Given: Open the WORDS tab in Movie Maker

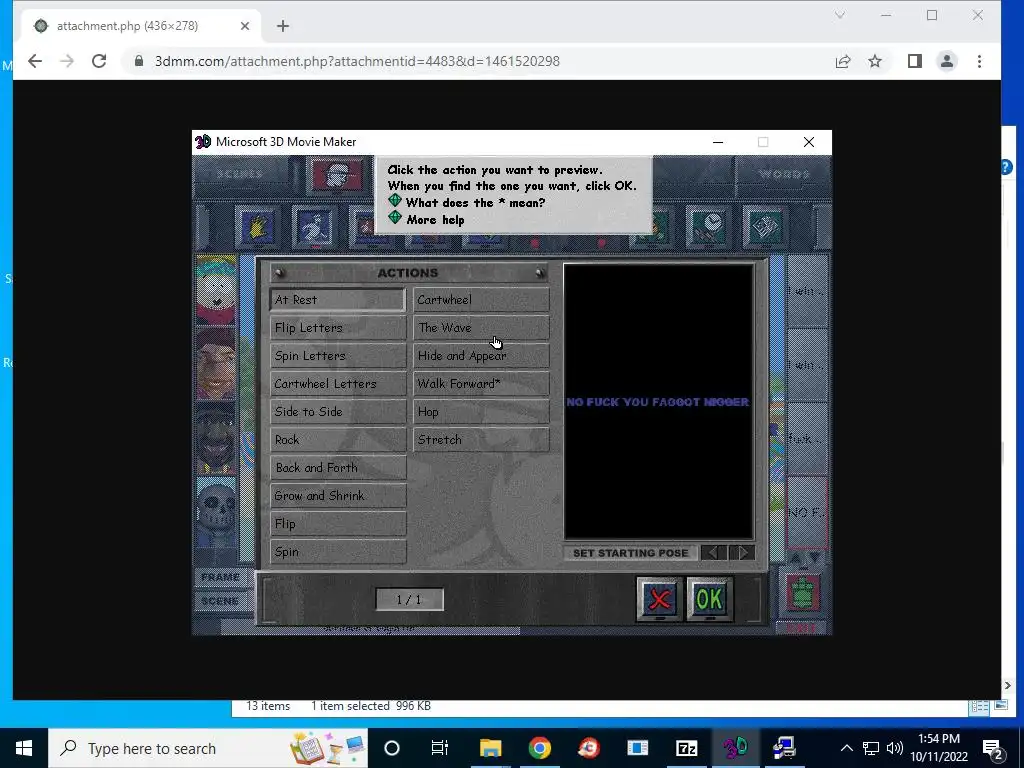Looking at the screenshot, I should tap(784, 174).
